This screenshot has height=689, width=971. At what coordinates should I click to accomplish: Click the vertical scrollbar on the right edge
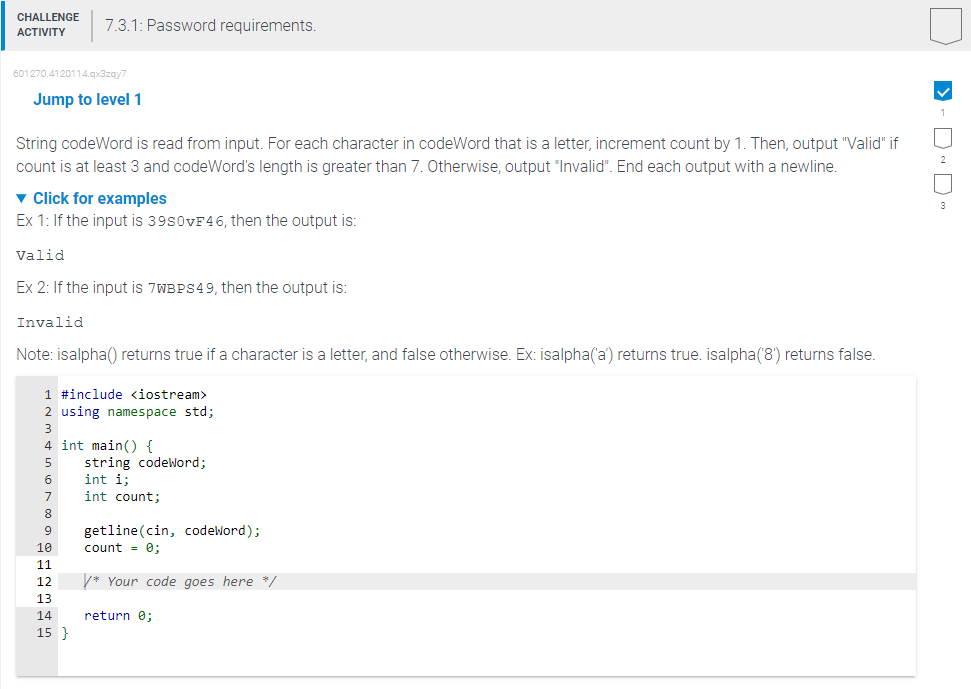point(966,345)
